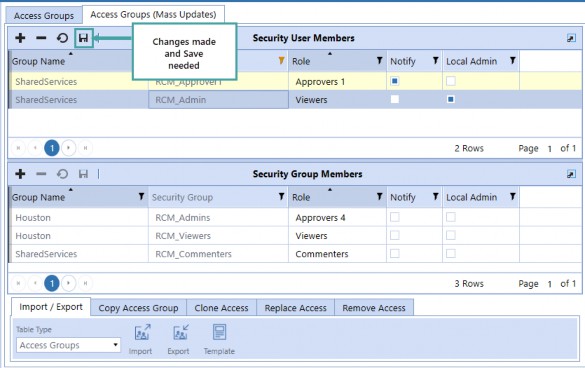Toggle Local Admin for RCM_Admin user row

click(451, 99)
